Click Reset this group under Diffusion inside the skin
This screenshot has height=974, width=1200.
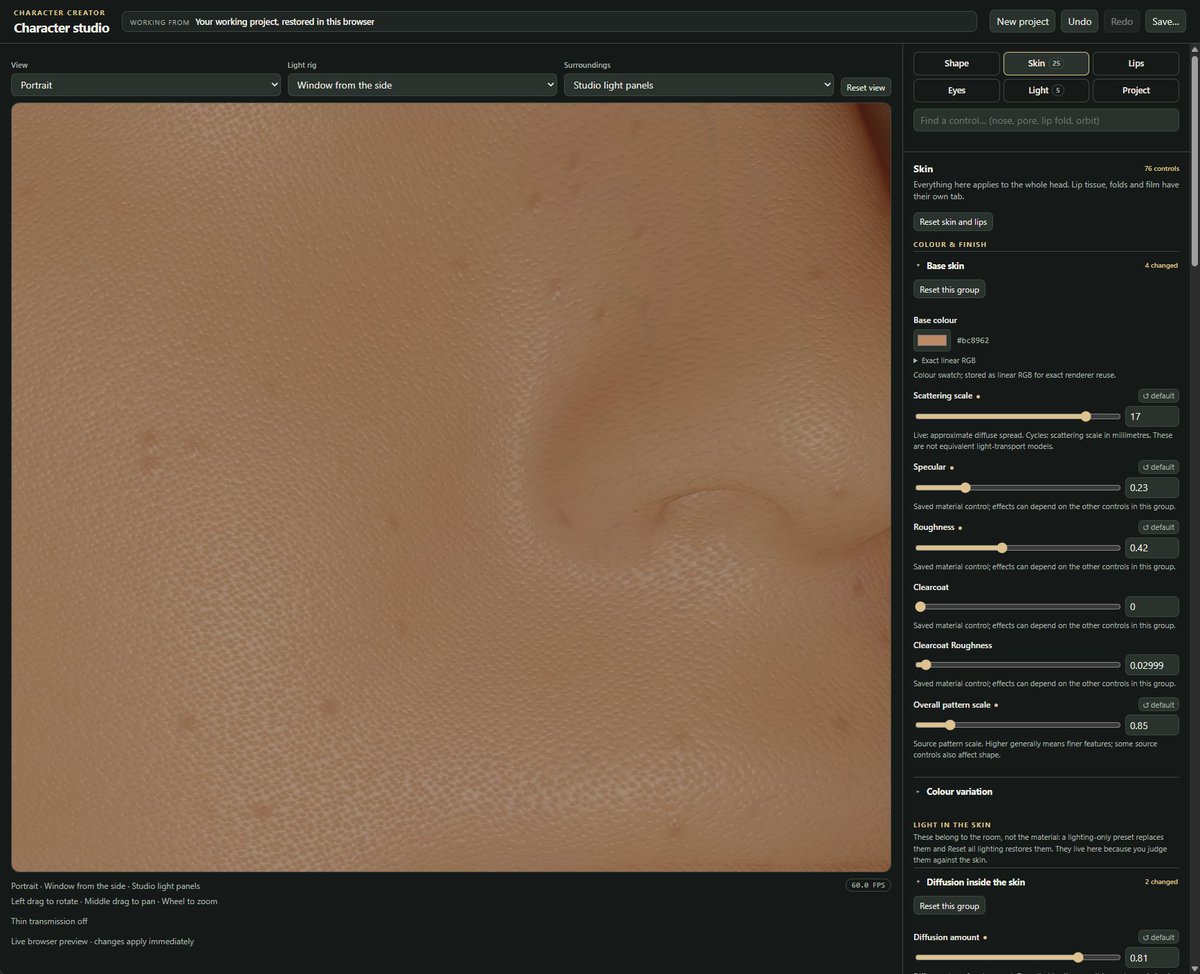(949, 906)
